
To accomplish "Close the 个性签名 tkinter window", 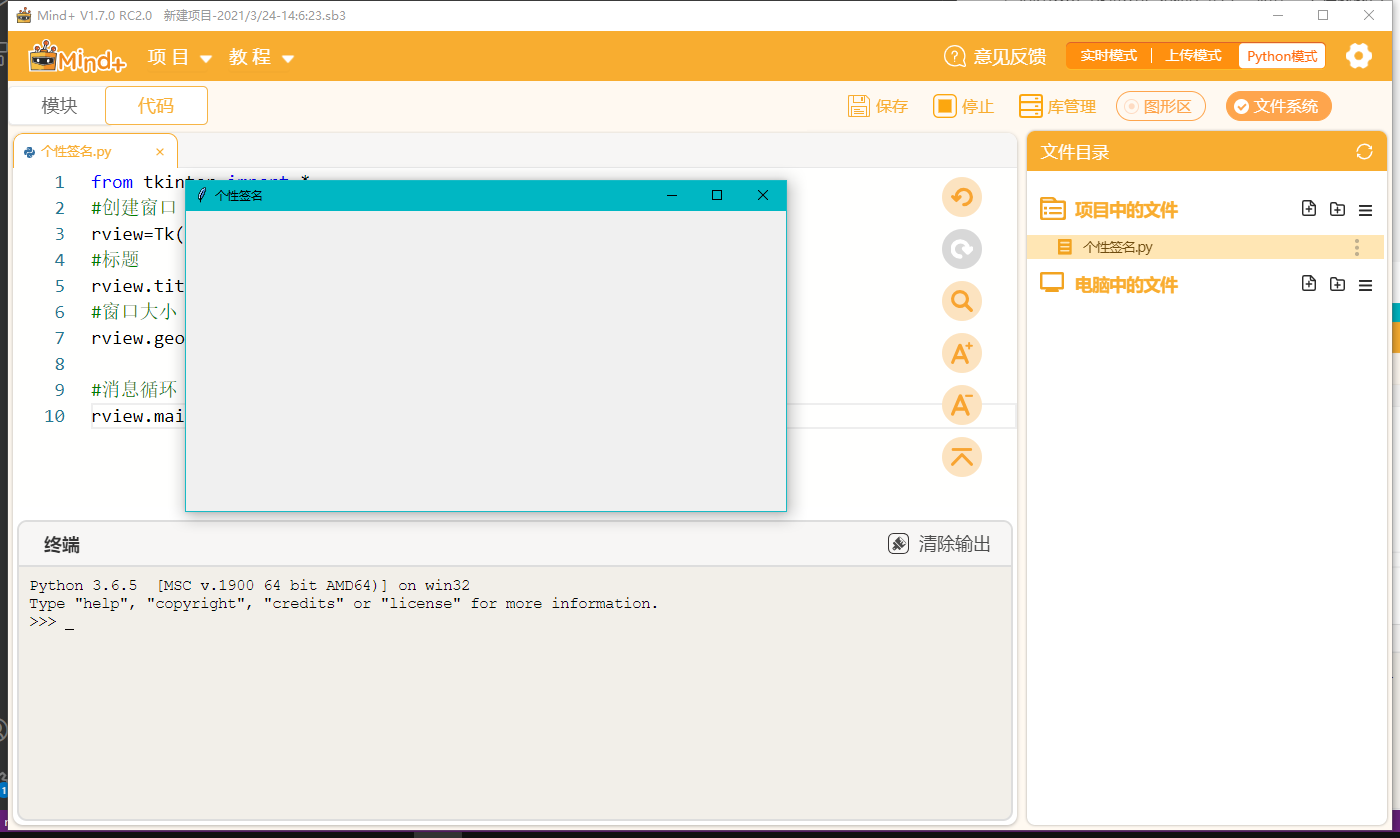I will 763,196.
